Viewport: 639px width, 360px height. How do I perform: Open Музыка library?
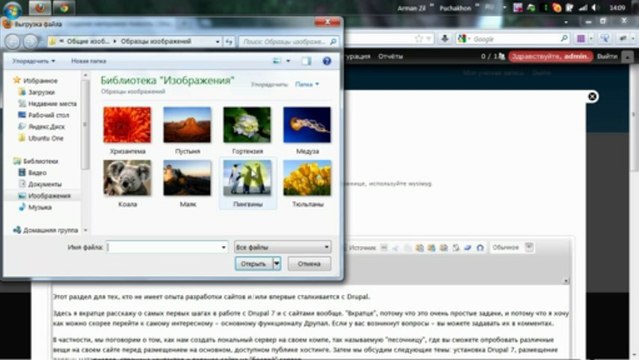click(35, 207)
